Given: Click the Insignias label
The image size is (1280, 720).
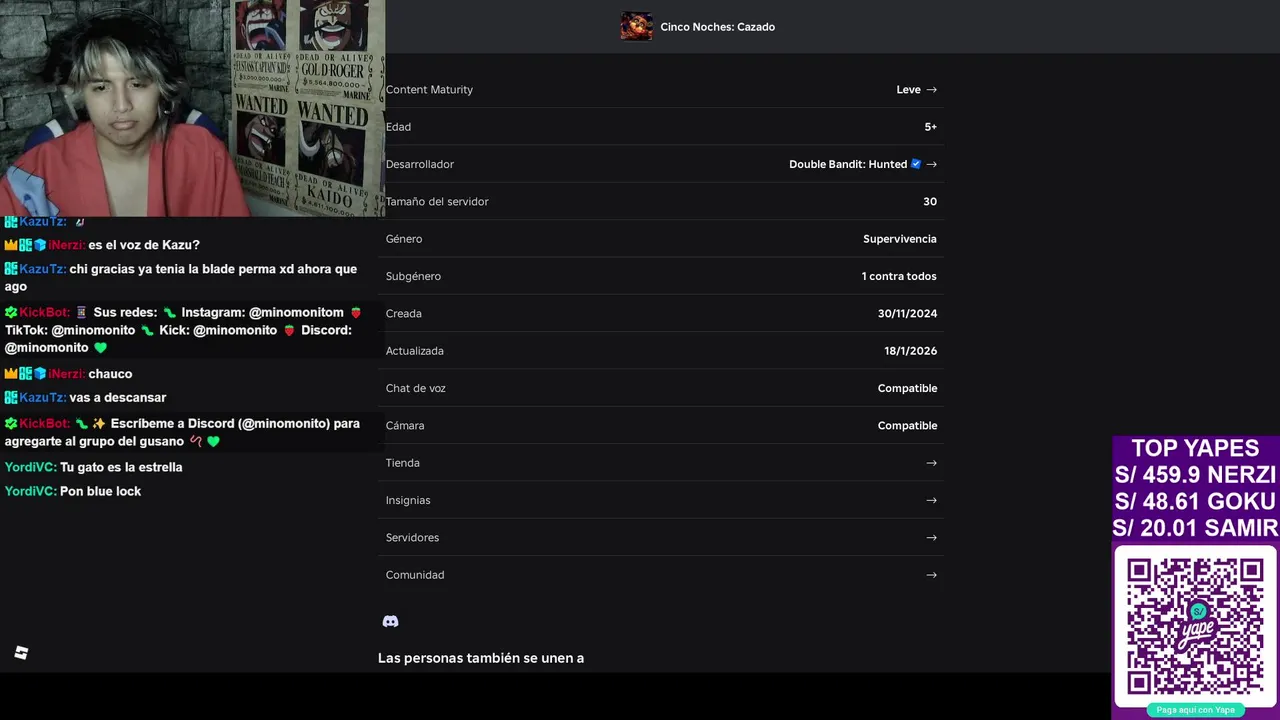Looking at the screenshot, I should pos(408,500).
